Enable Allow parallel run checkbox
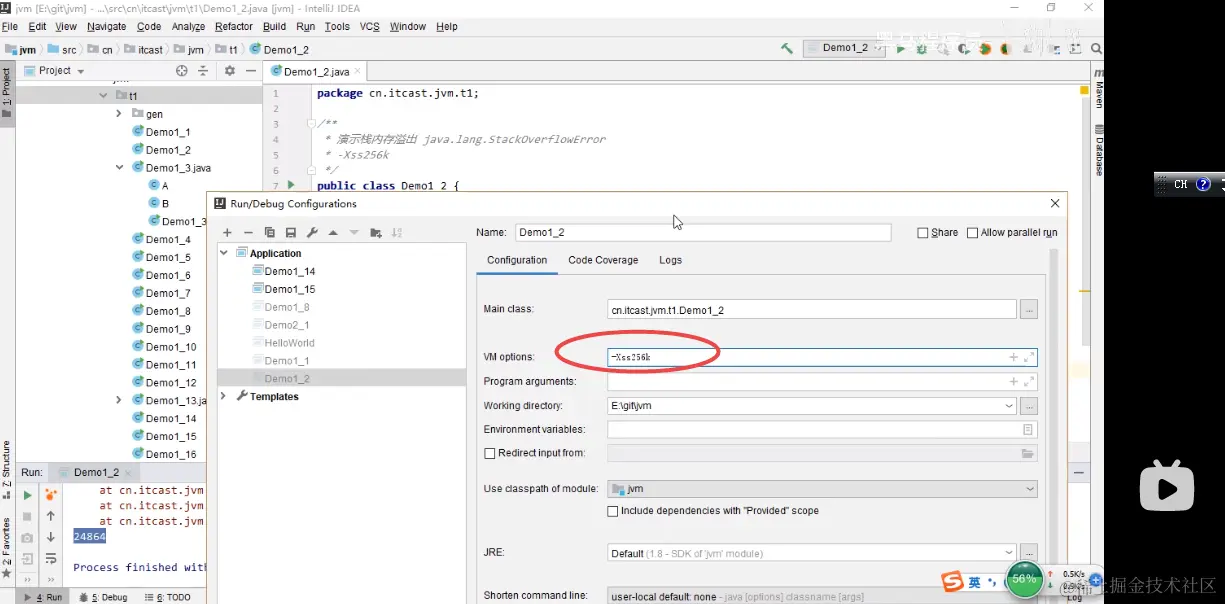The image size is (1225, 604). pos(972,233)
